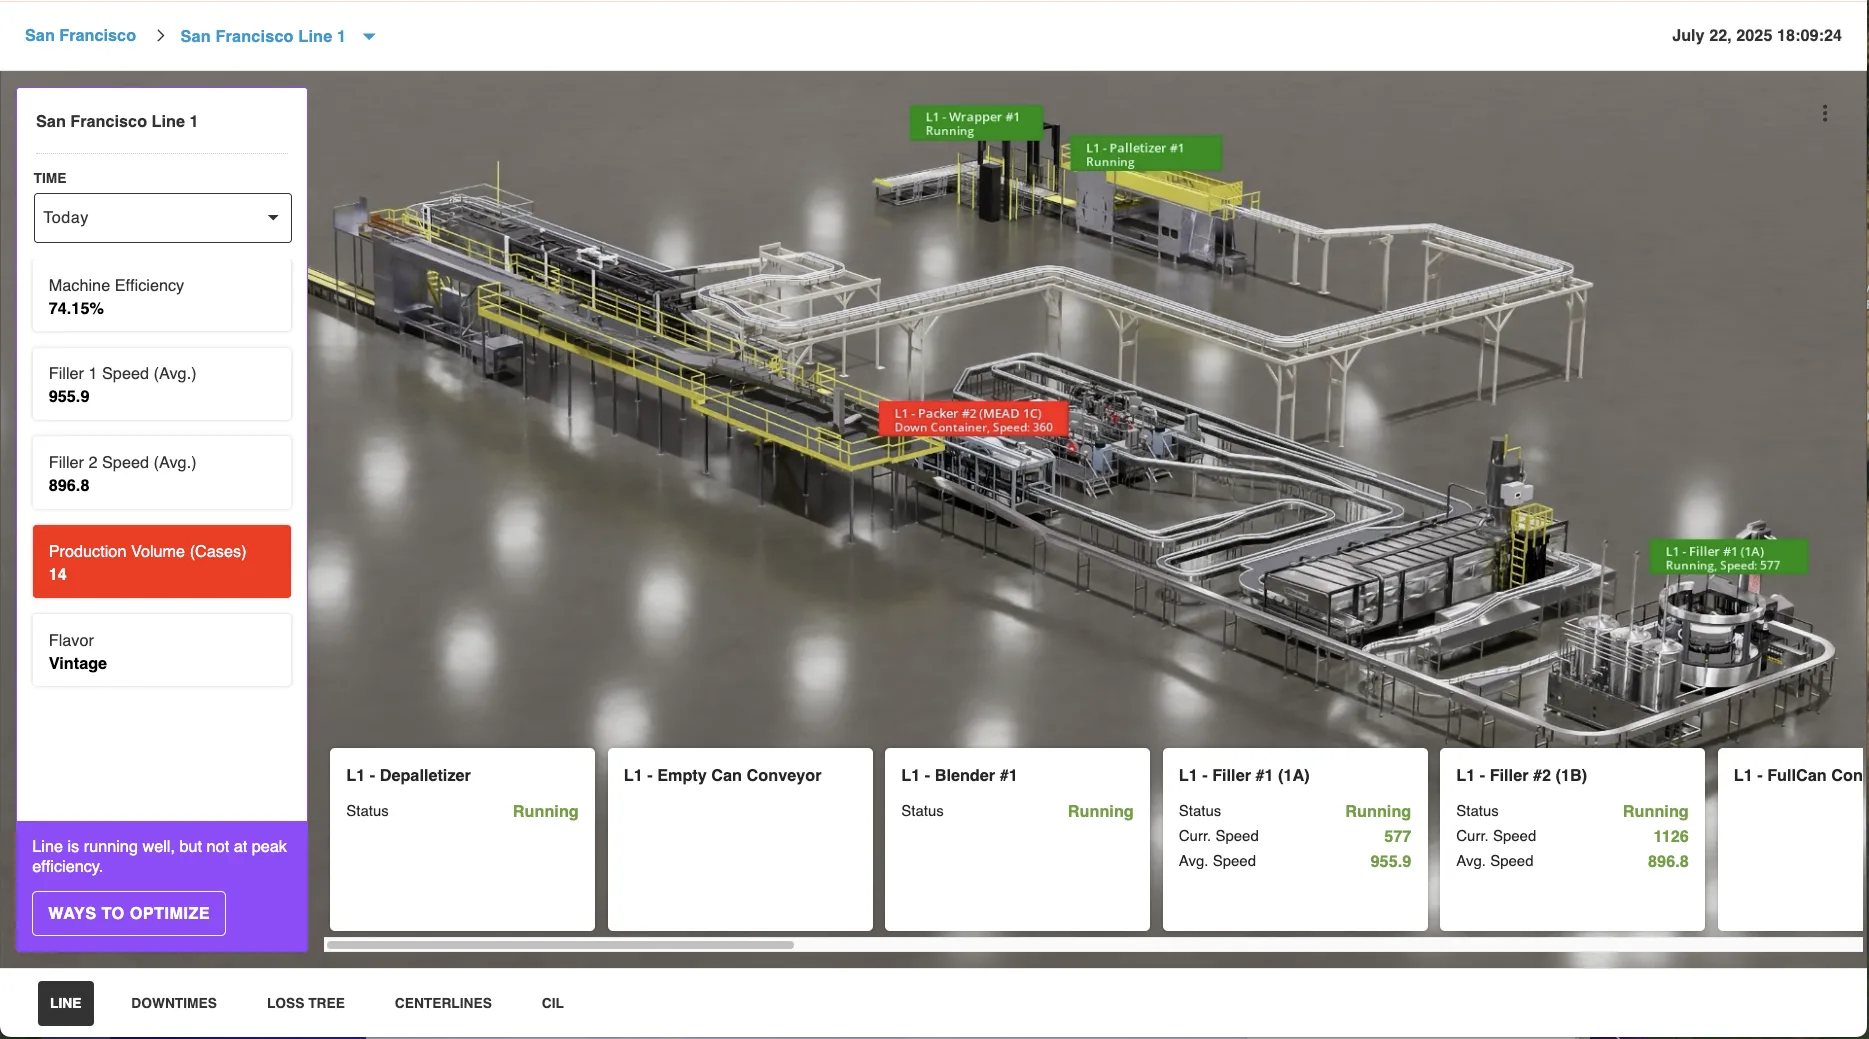Open the LOSS TREE tab
This screenshot has width=1869, height=1039.
[x=306, y=1003]
